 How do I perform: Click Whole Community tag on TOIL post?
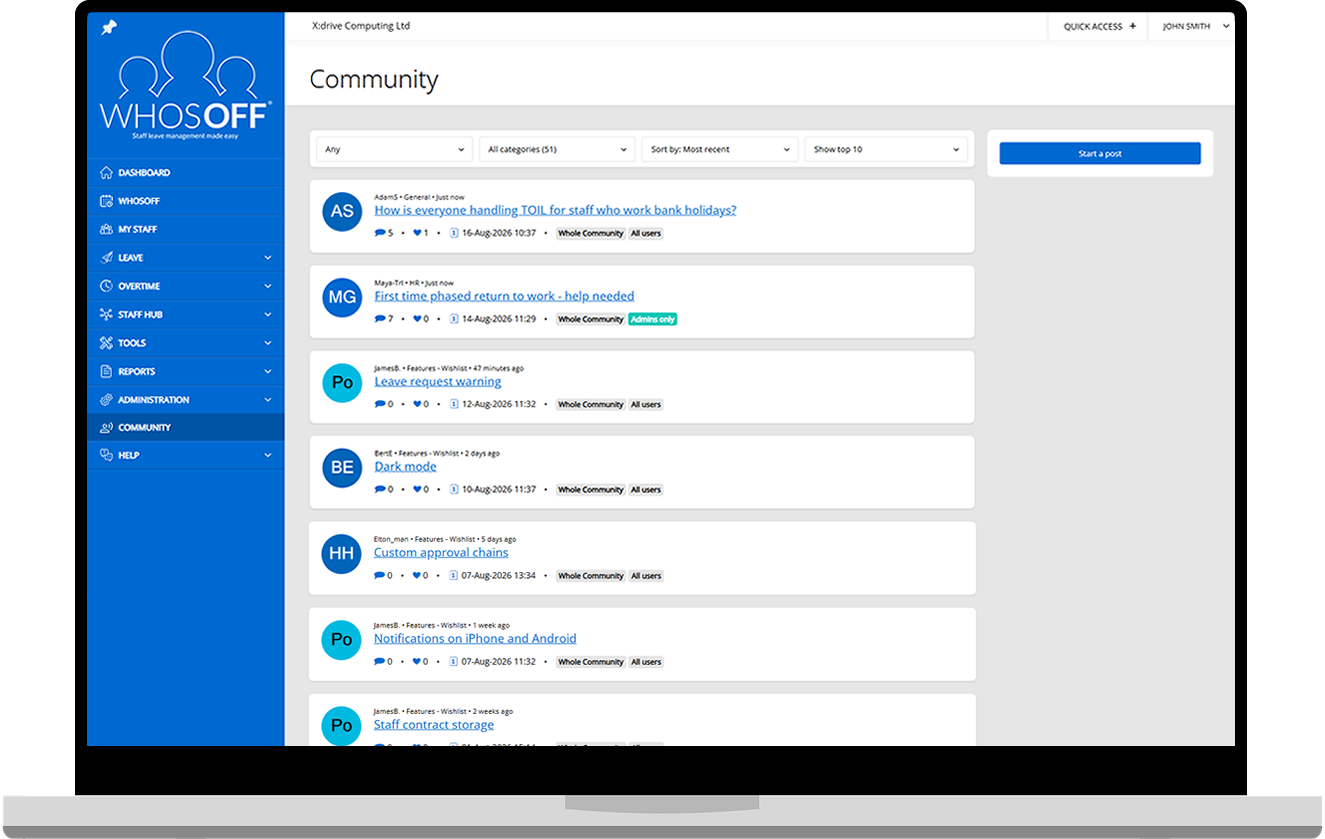tap(590, 234)
